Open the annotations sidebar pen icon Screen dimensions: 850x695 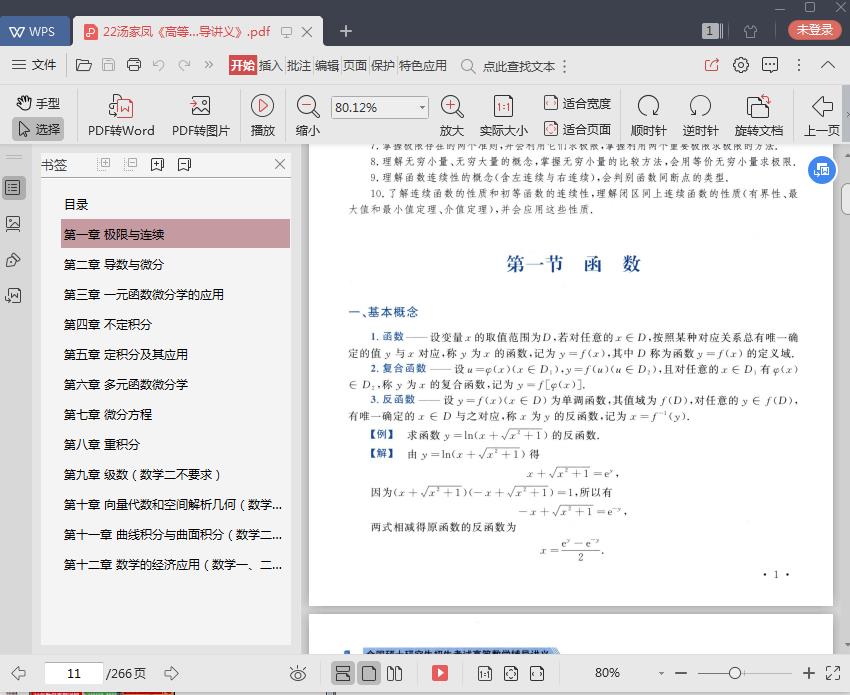tap(13, 260)
